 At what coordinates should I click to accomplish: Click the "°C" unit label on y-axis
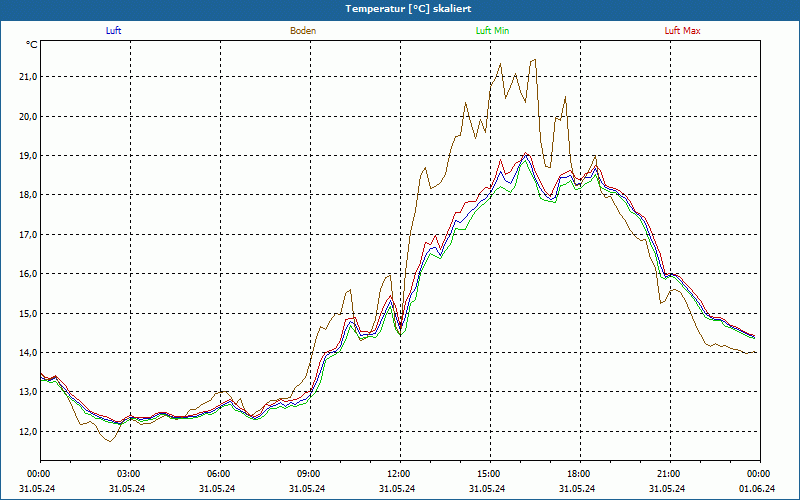32,45
